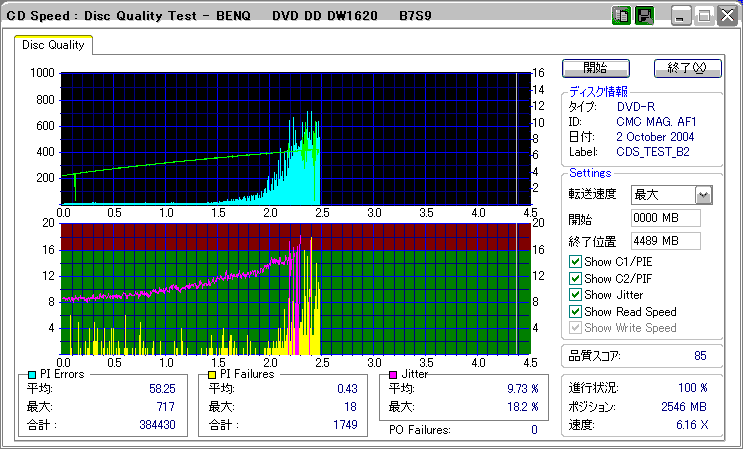Click the upper PI Errors graph area

(295, 138)
